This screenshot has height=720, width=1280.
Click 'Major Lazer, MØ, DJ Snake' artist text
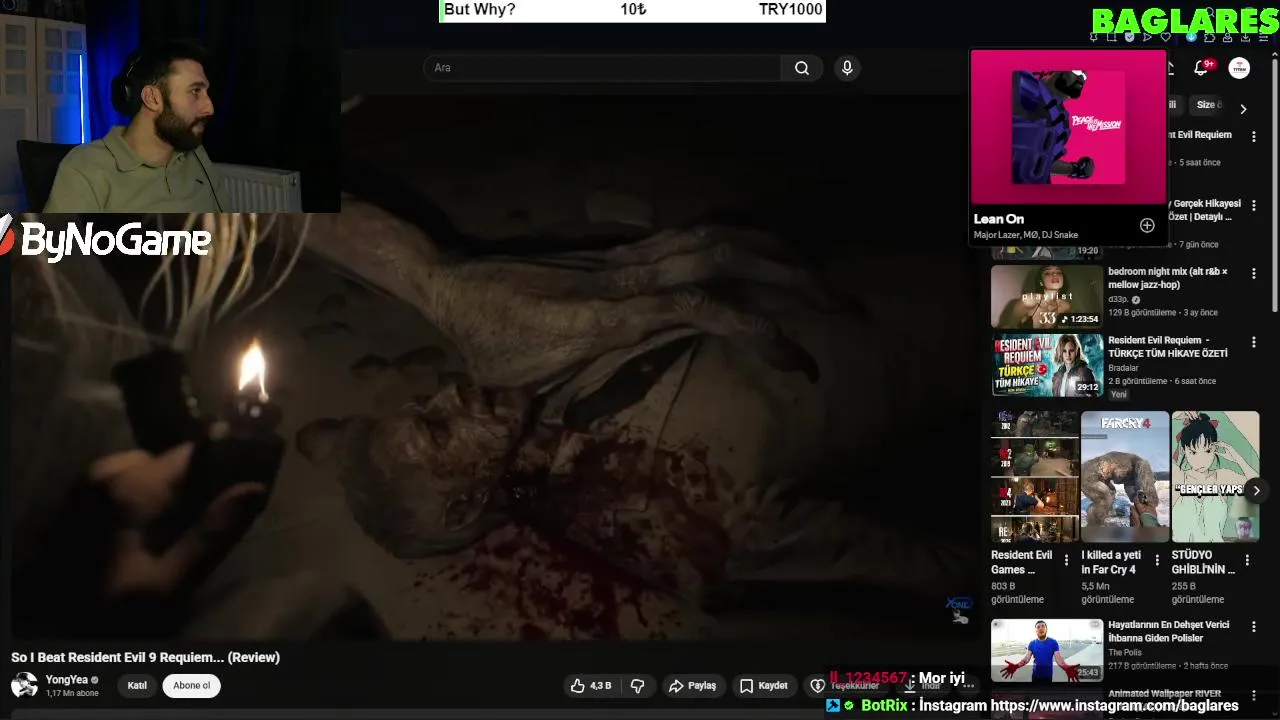(x=1026, y=235)
